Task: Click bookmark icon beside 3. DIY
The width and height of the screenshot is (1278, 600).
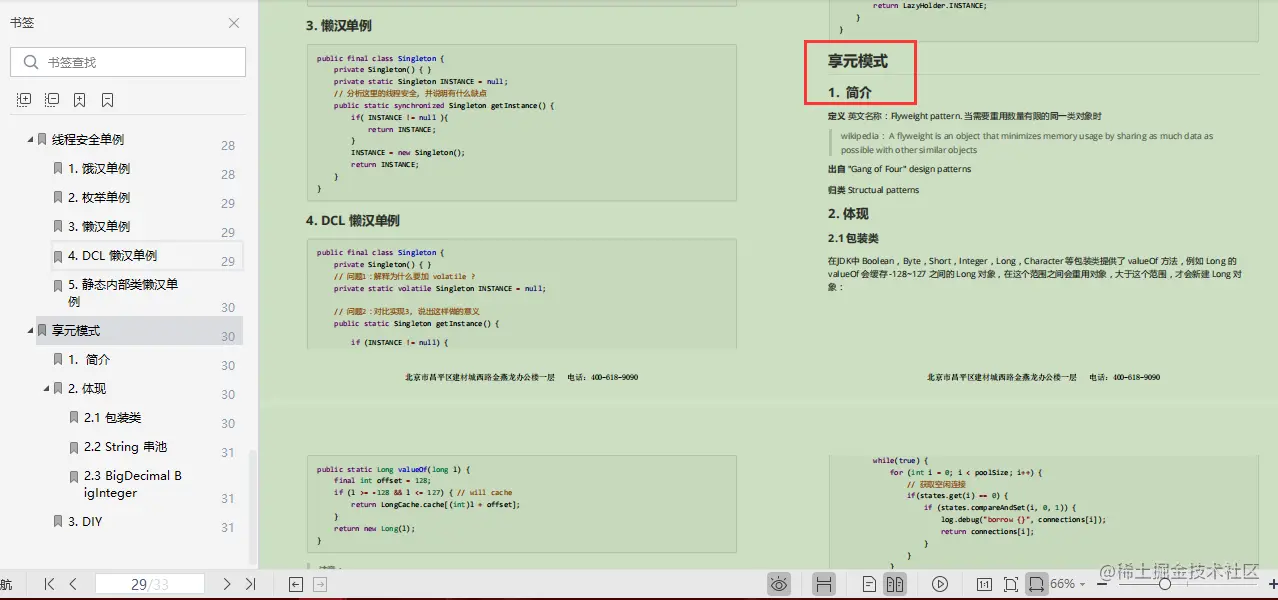Action: point(58,522)
